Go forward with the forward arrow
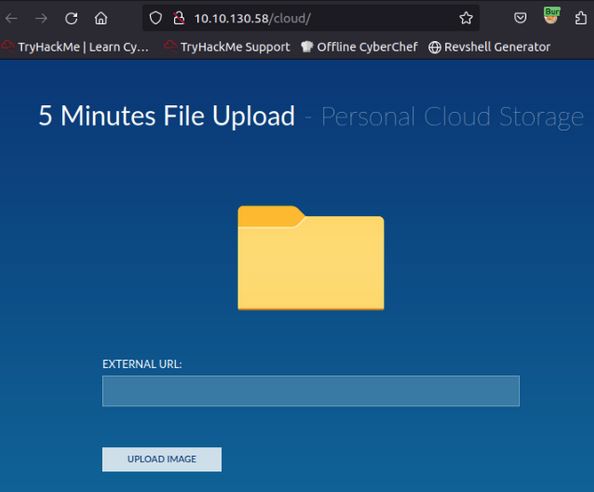The width and height of the screenshot is (594, 492). [x=41, y=18]
